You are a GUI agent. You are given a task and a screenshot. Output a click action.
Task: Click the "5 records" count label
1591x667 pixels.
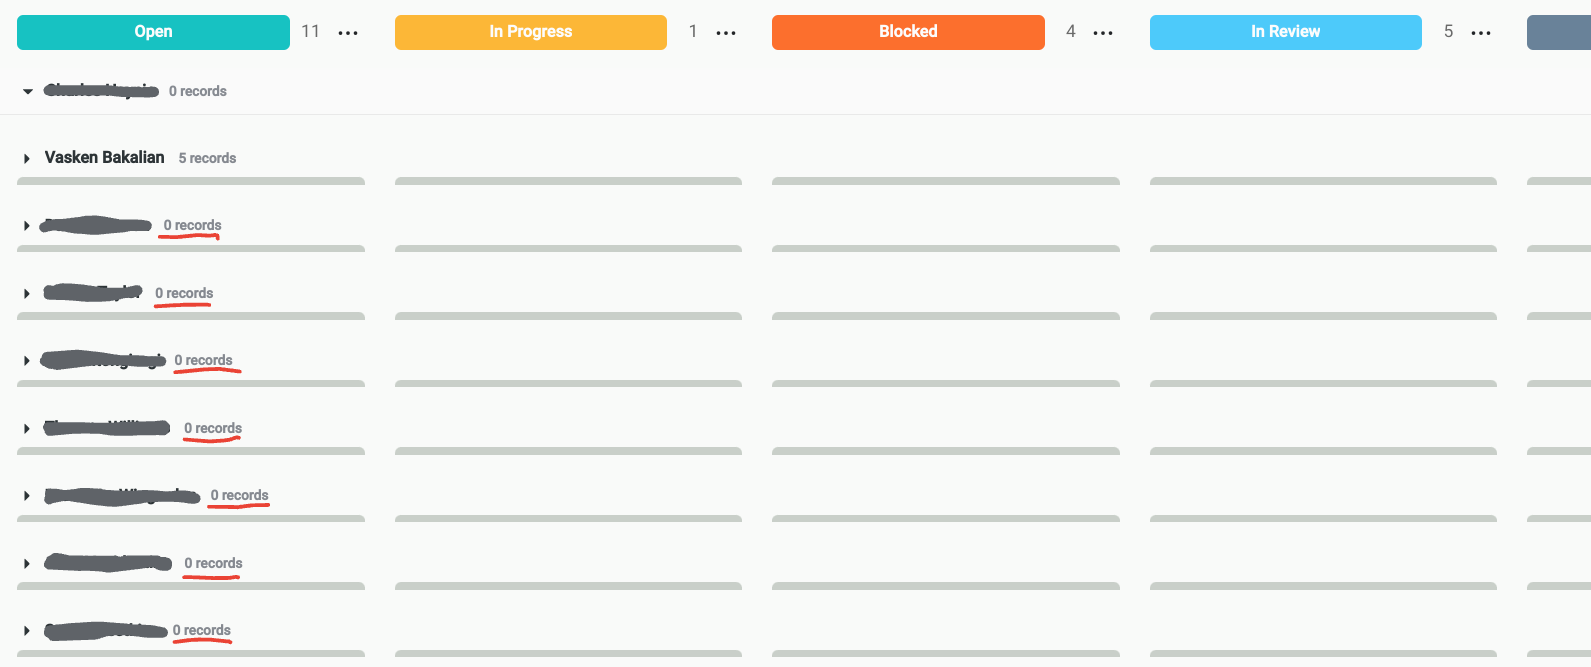tap(207, 158)
